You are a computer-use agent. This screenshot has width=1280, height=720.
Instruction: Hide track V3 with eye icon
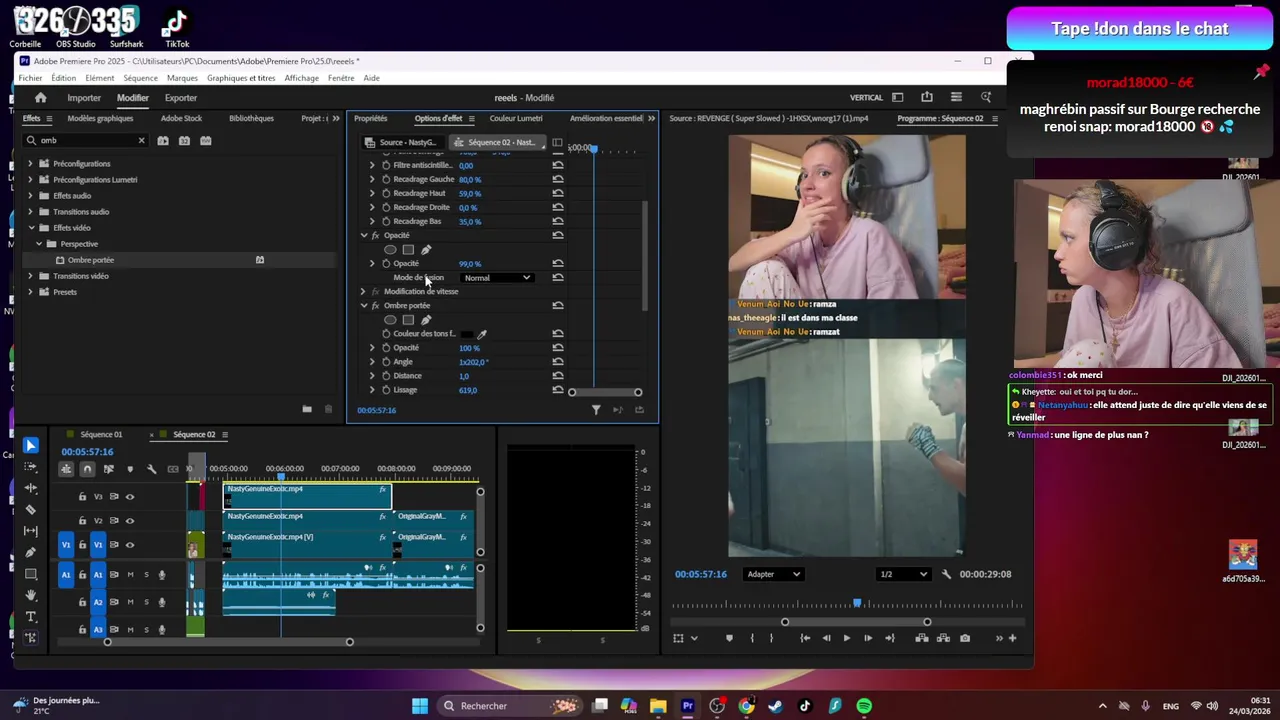click(x=129, y=497)
